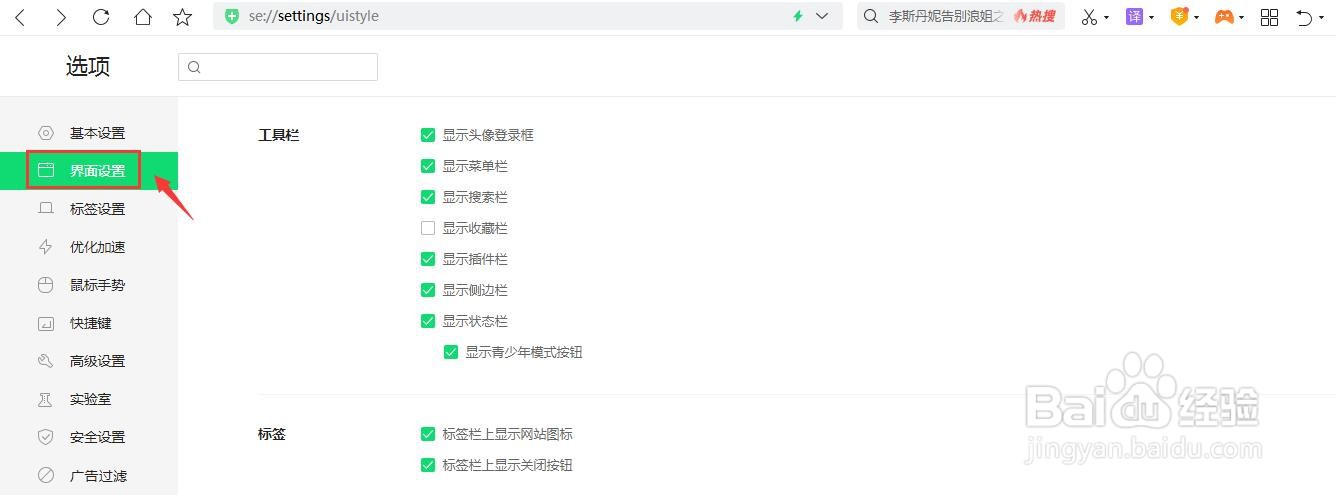Enable 显示收藏栏 checkbox
The width and height of the screenshot is (1336, 495).
(x=428, y=228)
